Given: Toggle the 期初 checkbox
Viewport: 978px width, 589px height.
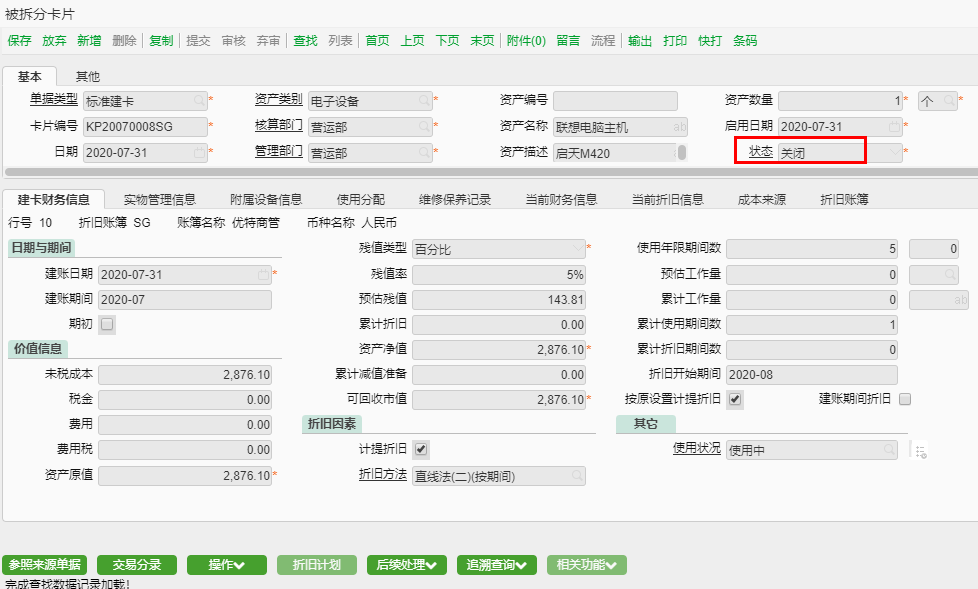Looking at the screenshot, I should pos(107,324).
